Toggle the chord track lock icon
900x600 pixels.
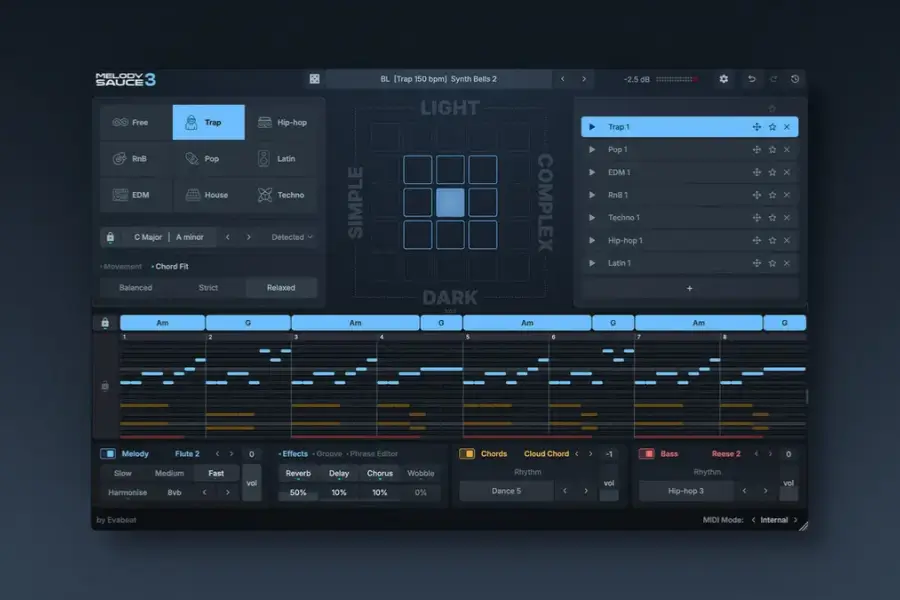(105, 323)
